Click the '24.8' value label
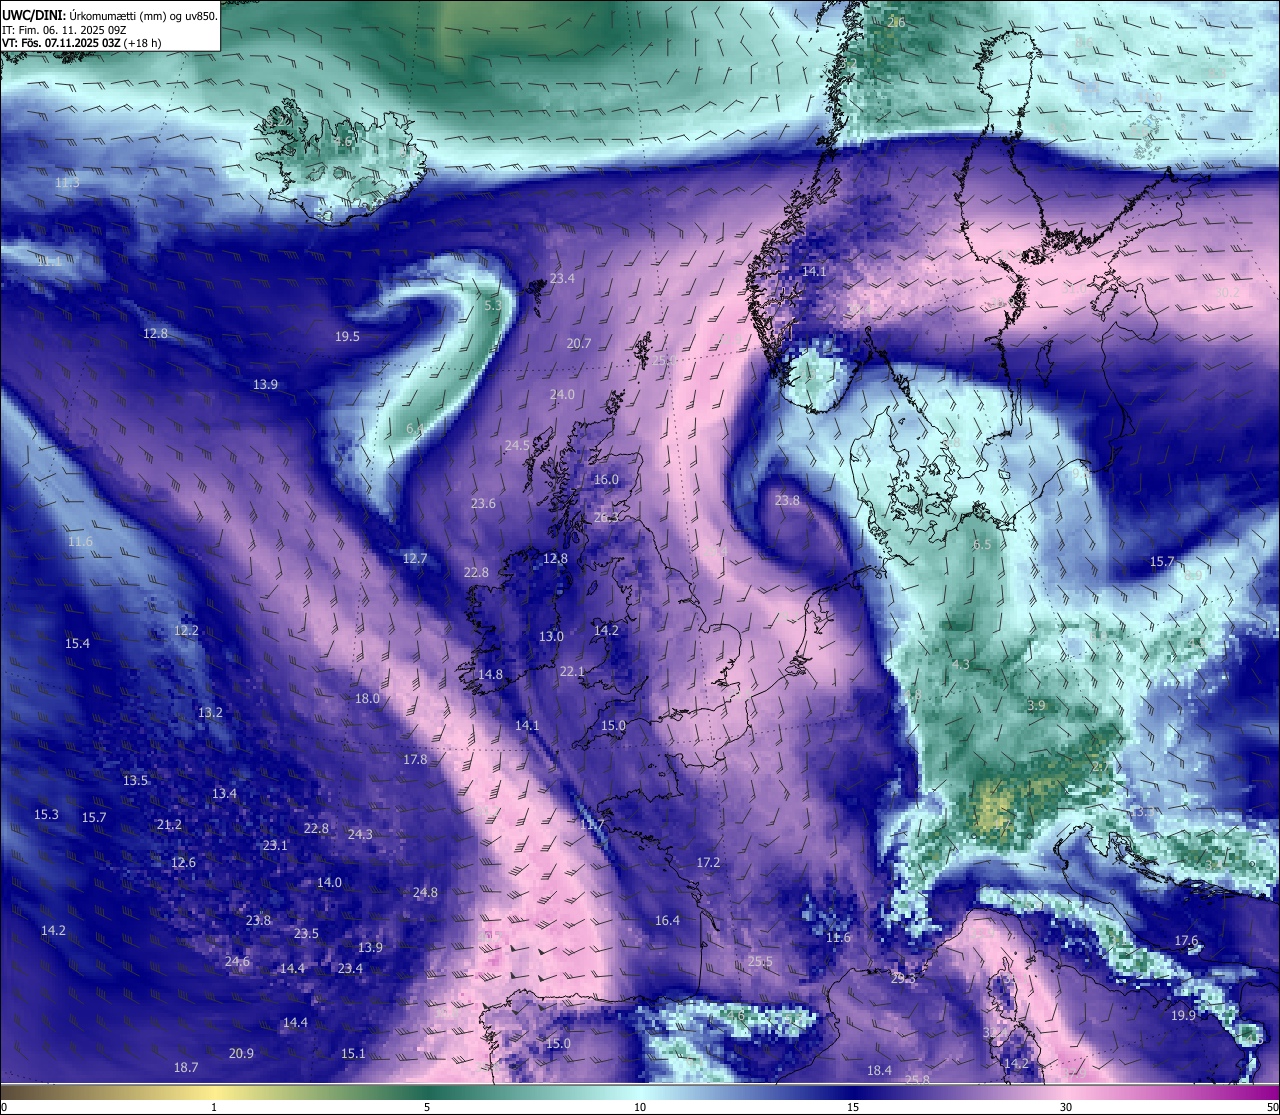Image resolution: width=1280 pixels, height=1115 pixels. 425,893
